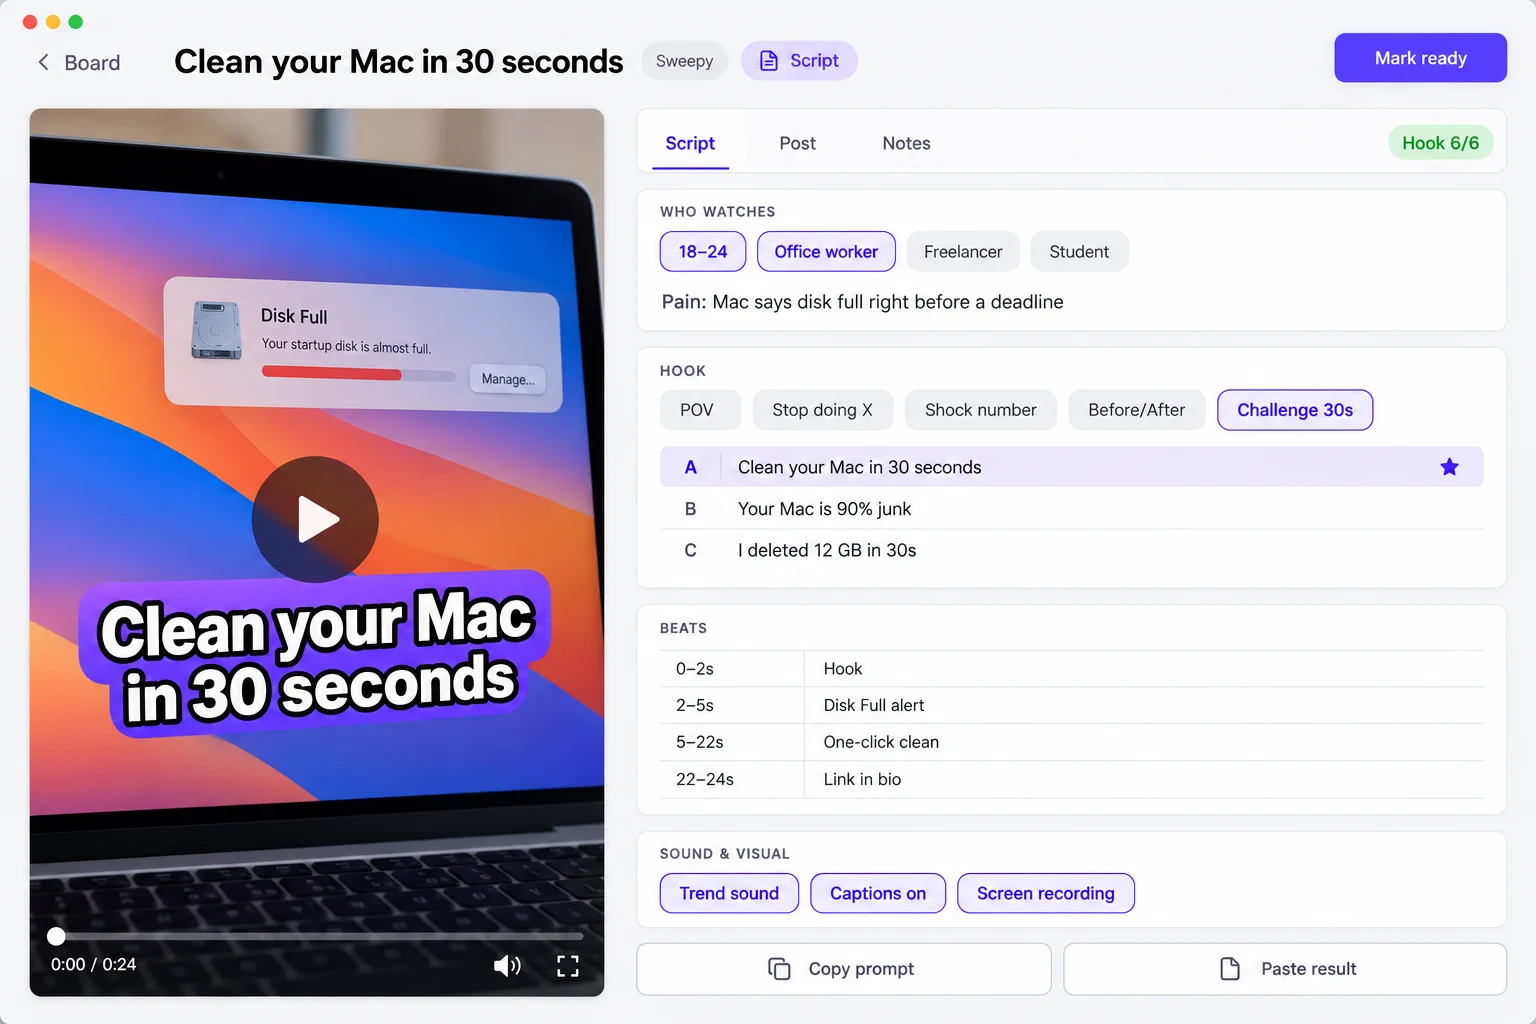Click the 'Disk Full alert' beat cell
1536x1024 pixels.
tap(1144, 705)
